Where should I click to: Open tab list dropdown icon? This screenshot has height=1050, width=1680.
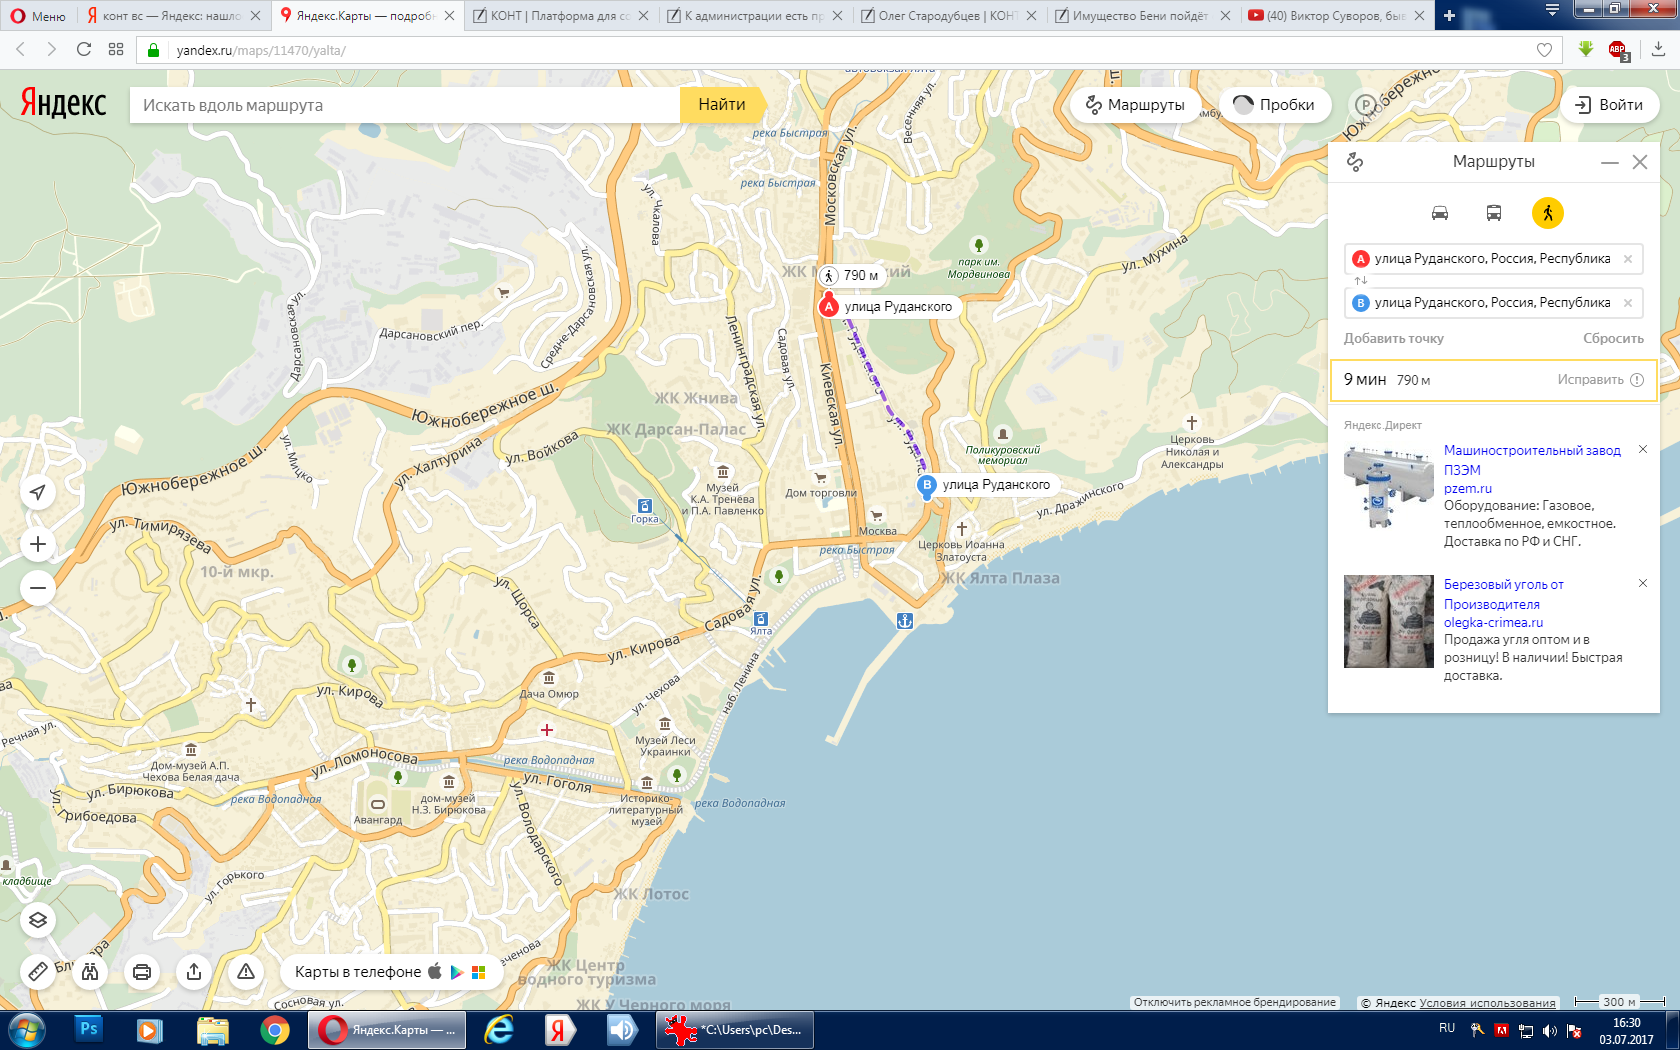pos(1552,11)
